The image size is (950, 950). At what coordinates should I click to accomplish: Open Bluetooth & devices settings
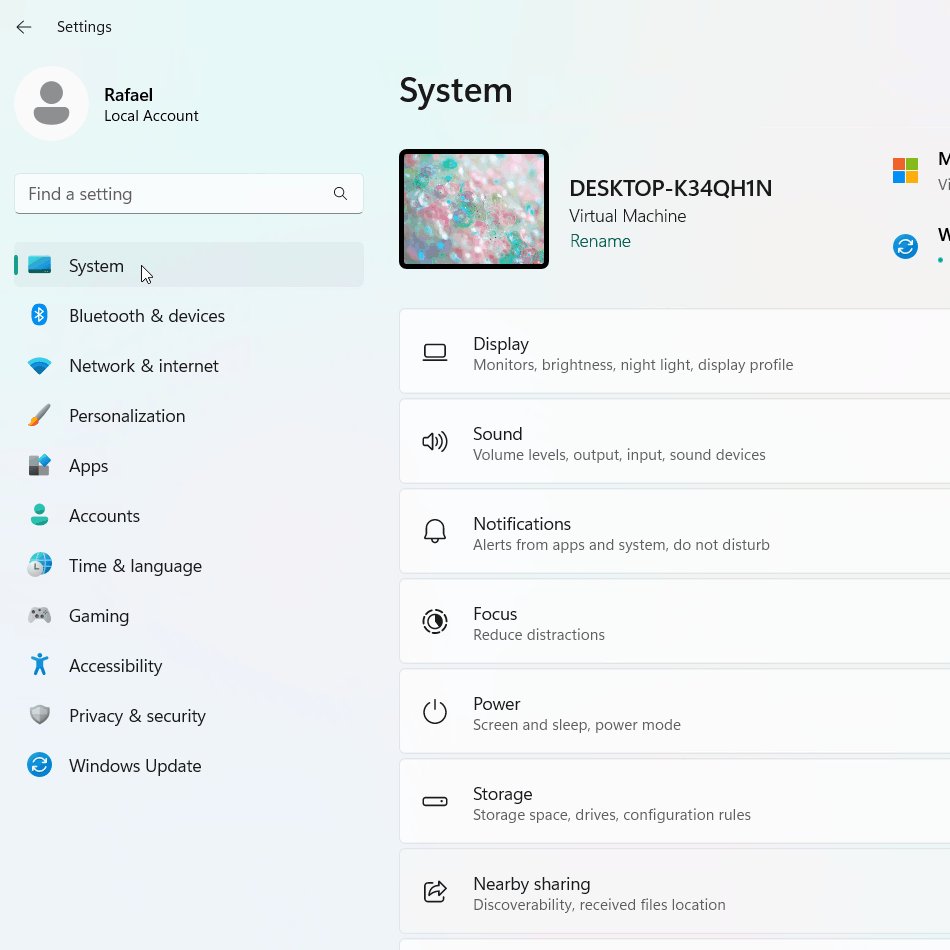(x=189, y=315)
